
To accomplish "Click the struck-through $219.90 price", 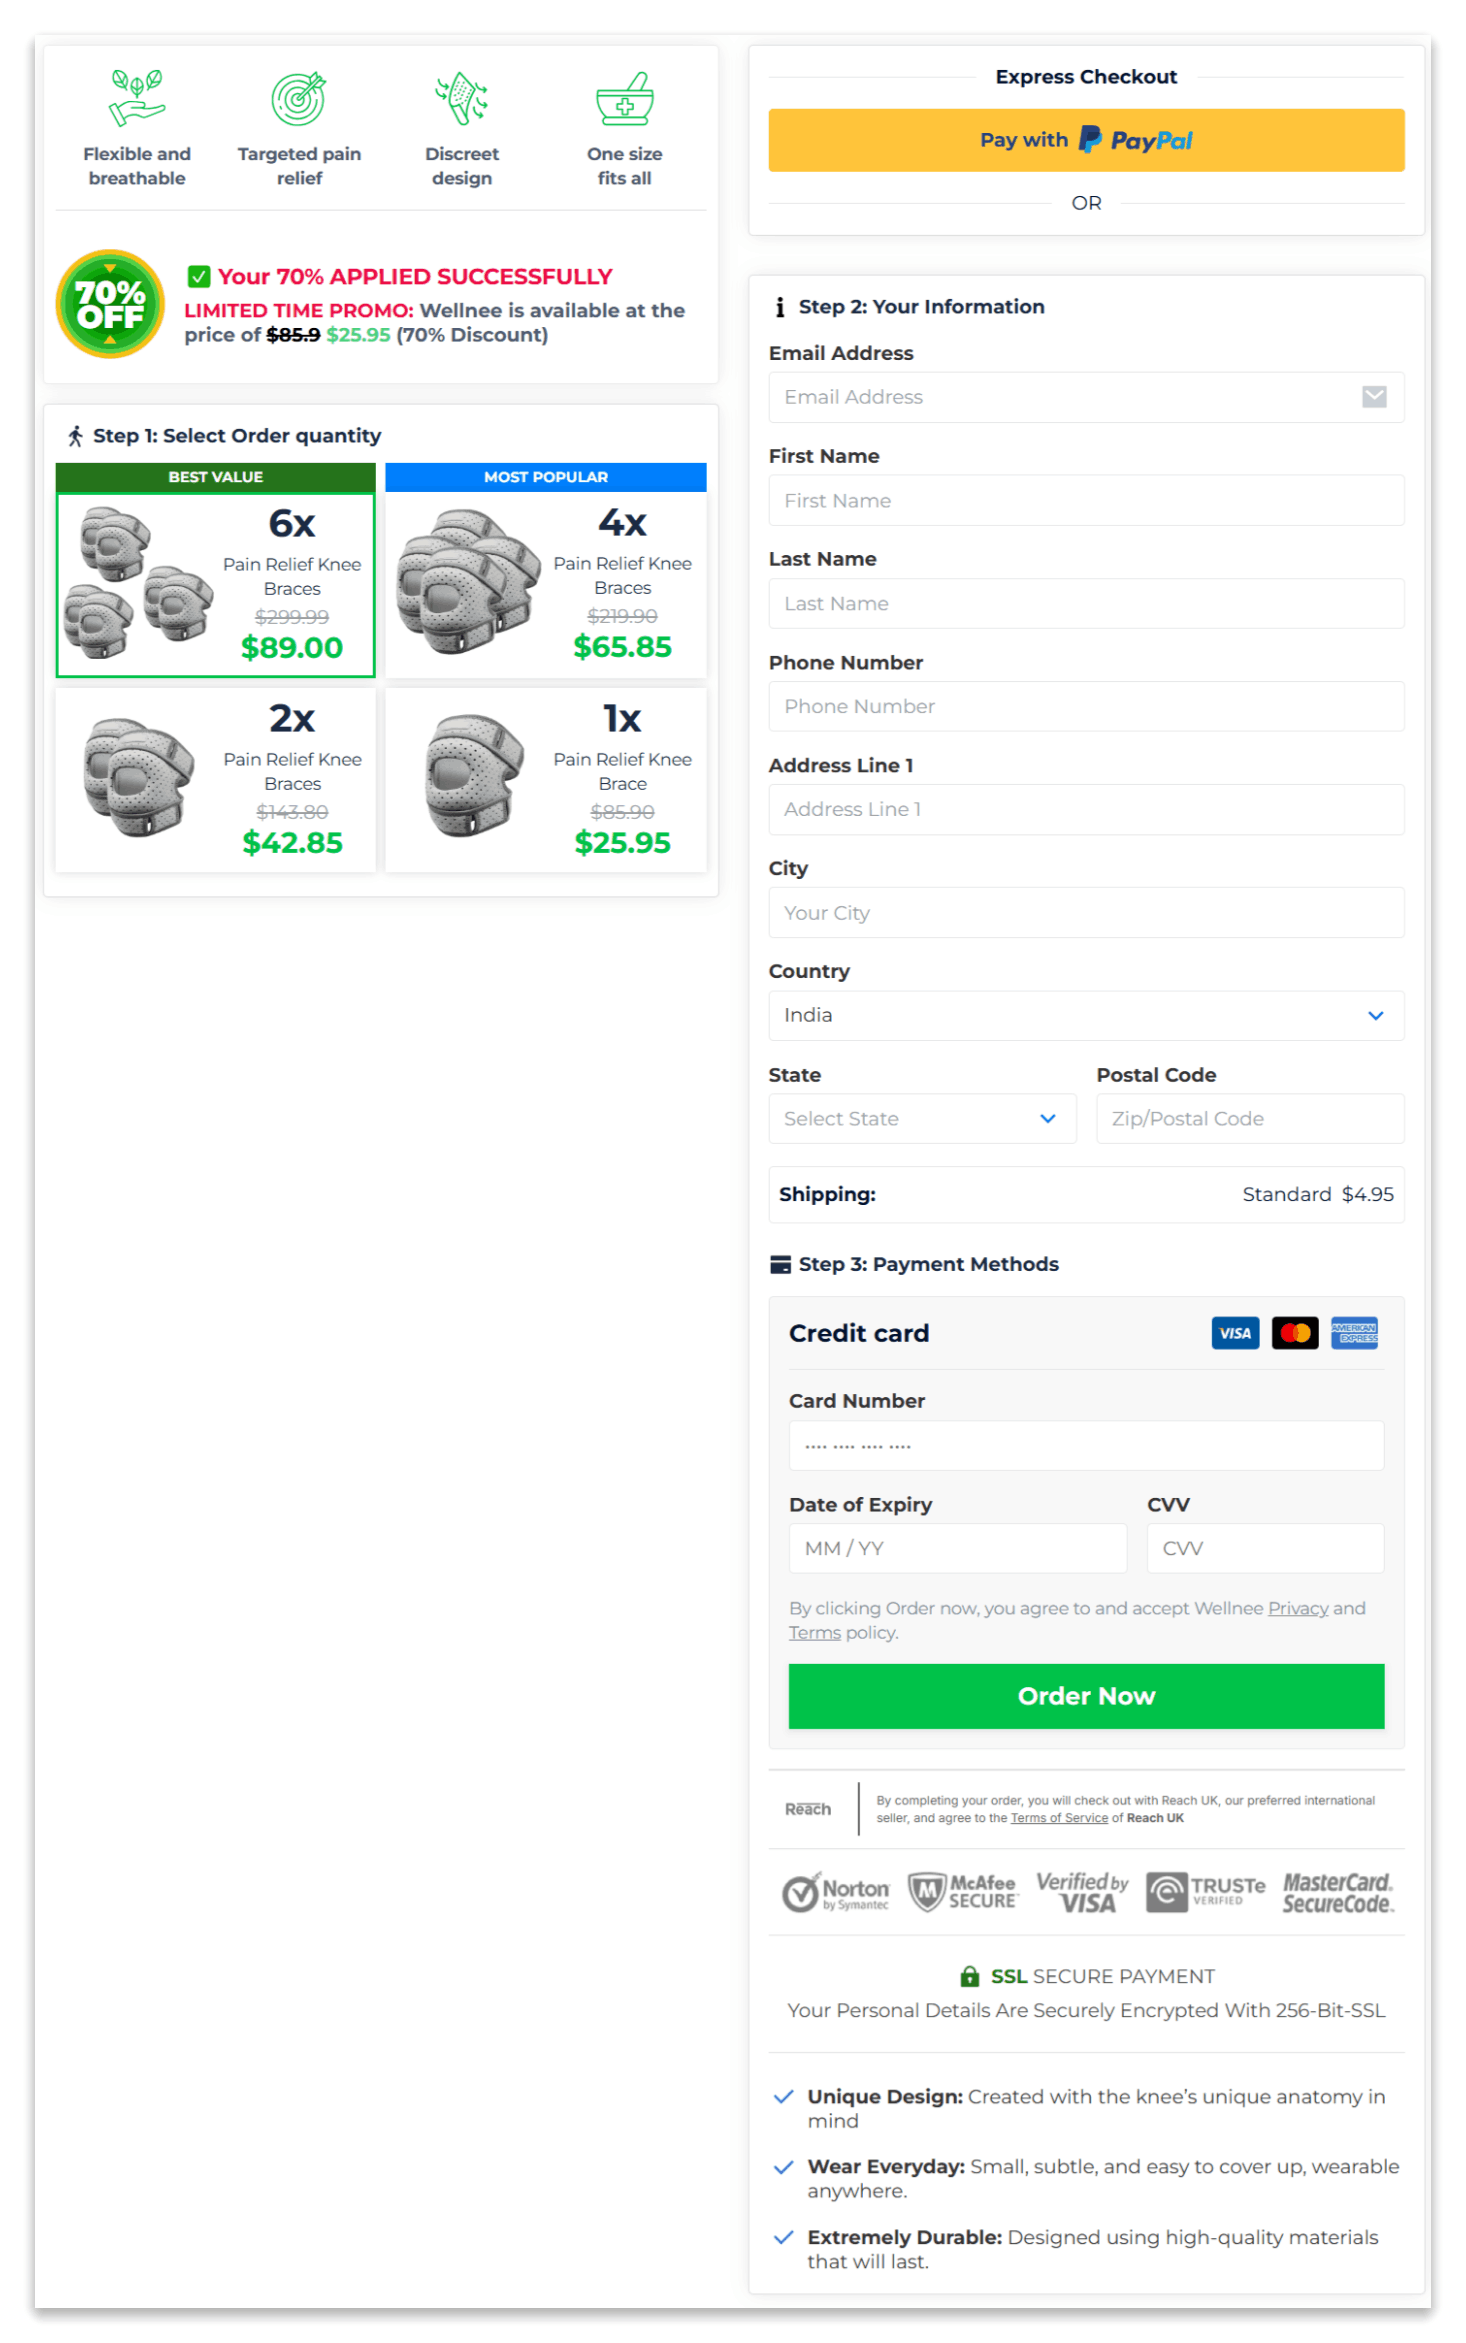I will click(x=622, y=616).
